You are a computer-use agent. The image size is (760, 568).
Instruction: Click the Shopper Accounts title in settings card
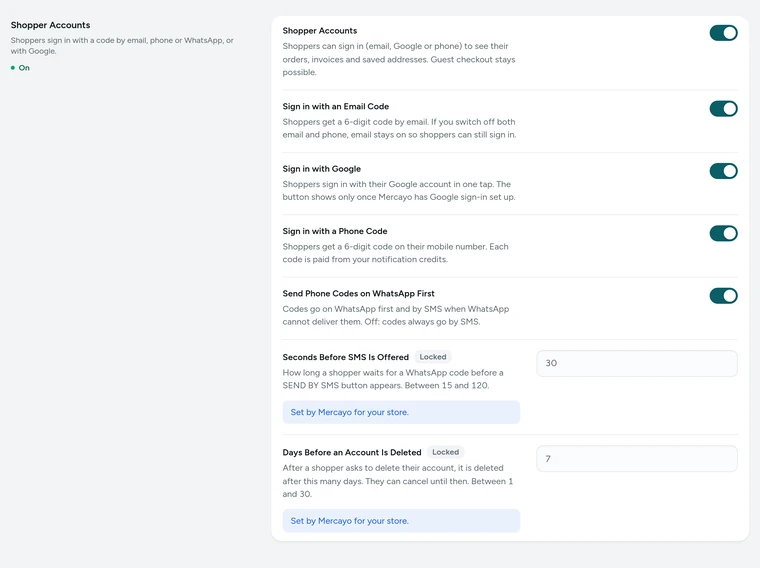320,31
